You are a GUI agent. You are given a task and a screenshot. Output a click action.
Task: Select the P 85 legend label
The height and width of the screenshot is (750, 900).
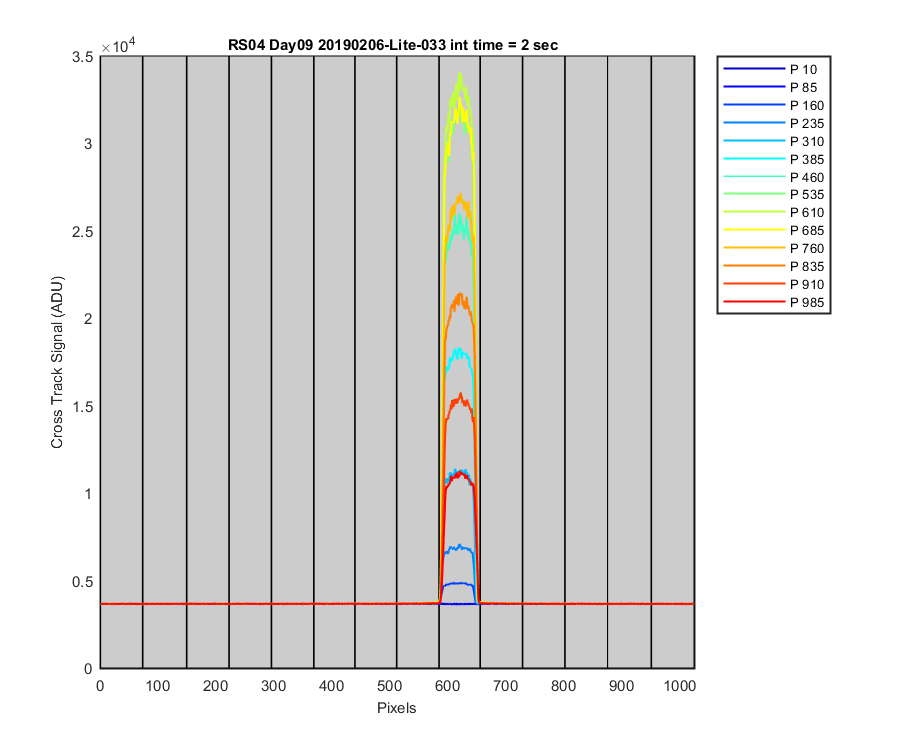tap(804, 88)
